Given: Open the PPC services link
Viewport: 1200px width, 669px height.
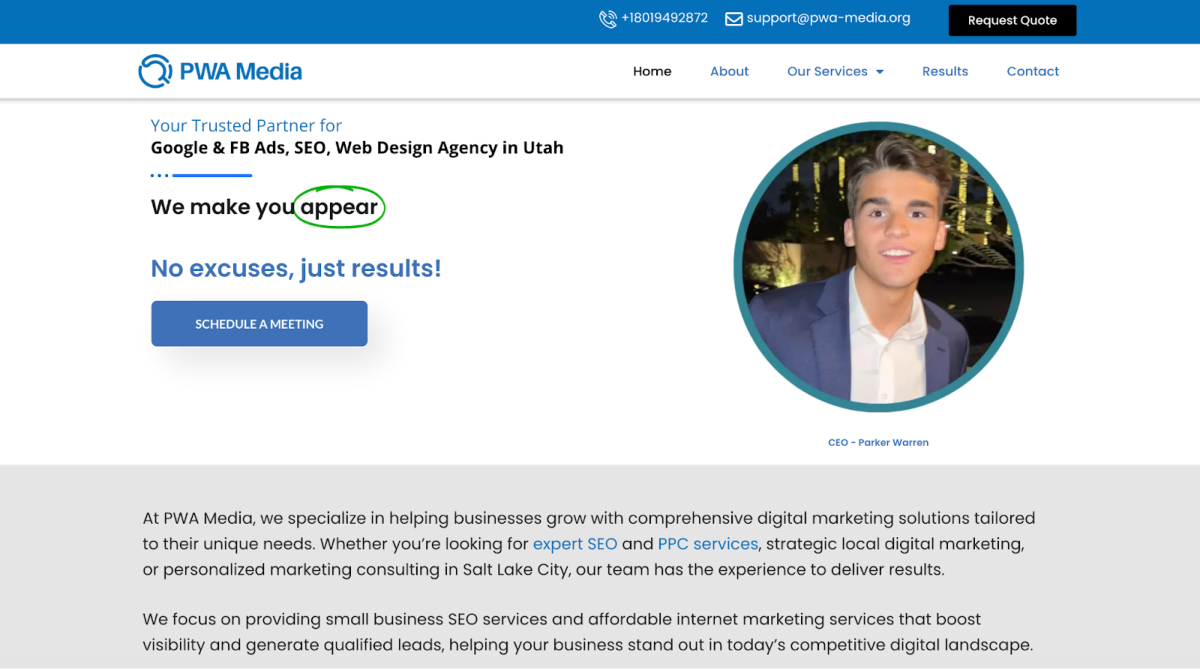Looking at the screenshot, I should 707,544.
